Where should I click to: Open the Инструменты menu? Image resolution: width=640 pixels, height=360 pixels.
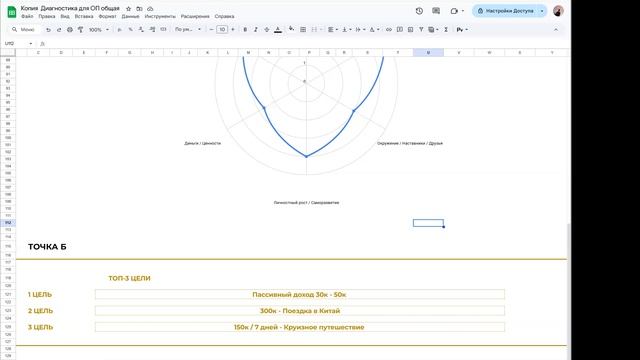click(160, 16)
